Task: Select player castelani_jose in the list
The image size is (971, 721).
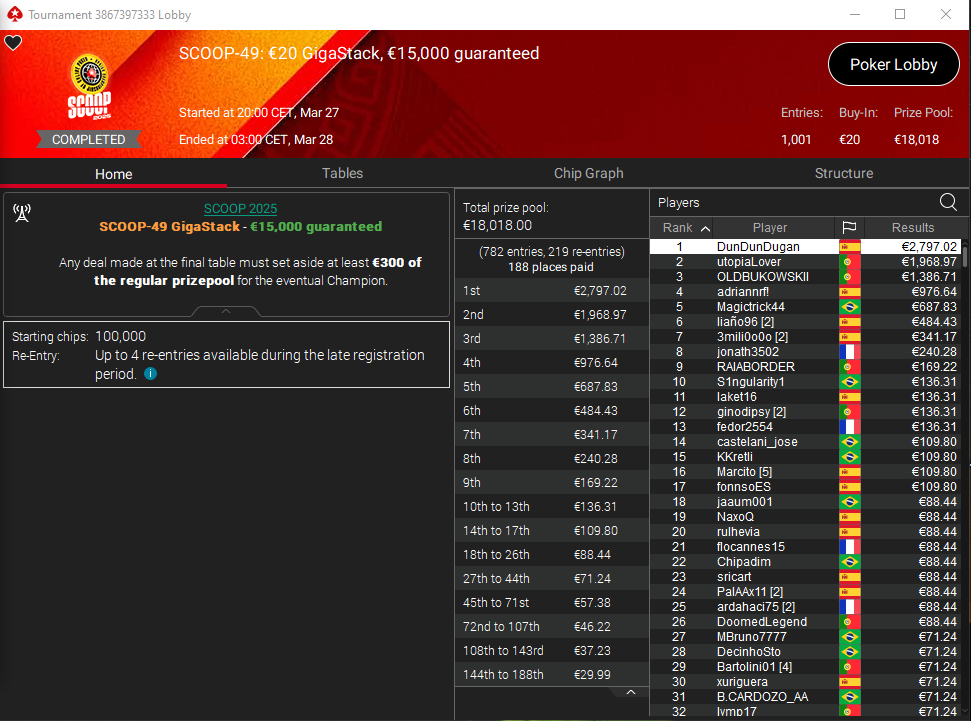Action: (805, 442)
